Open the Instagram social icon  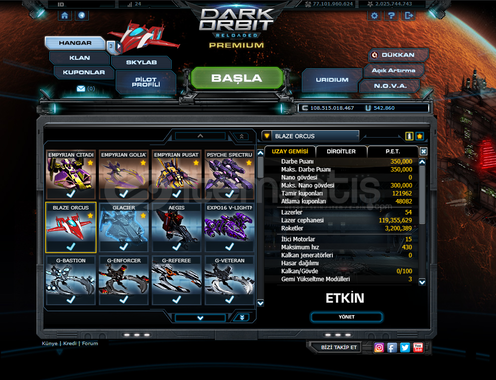[x=379, y=348]
